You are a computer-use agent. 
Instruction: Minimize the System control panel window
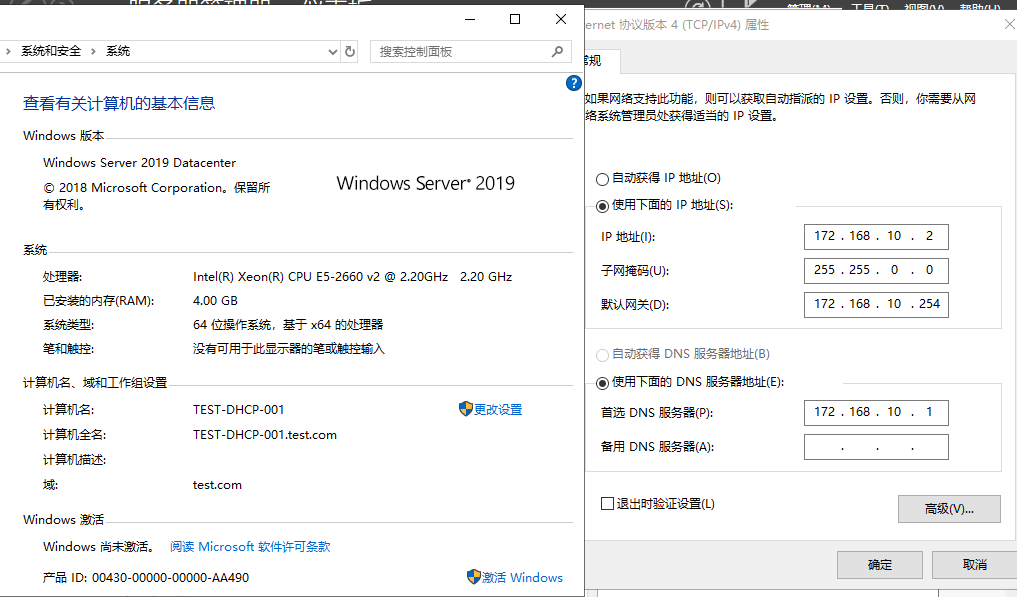pos(470,19)
